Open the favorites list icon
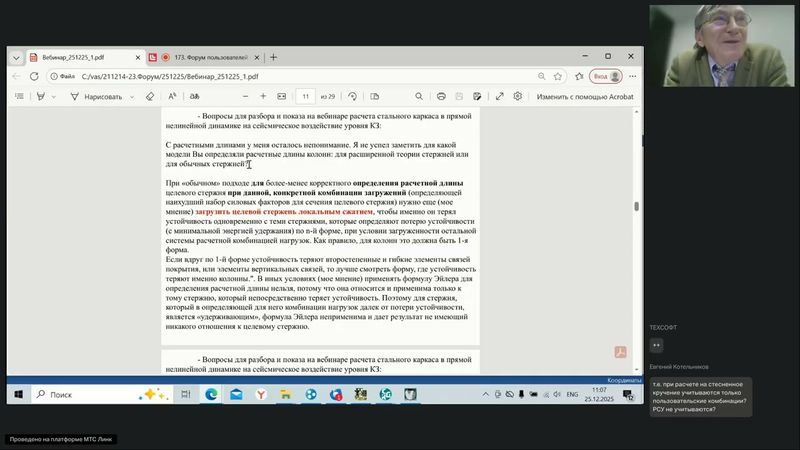The image size is (800, 450). 579,76
